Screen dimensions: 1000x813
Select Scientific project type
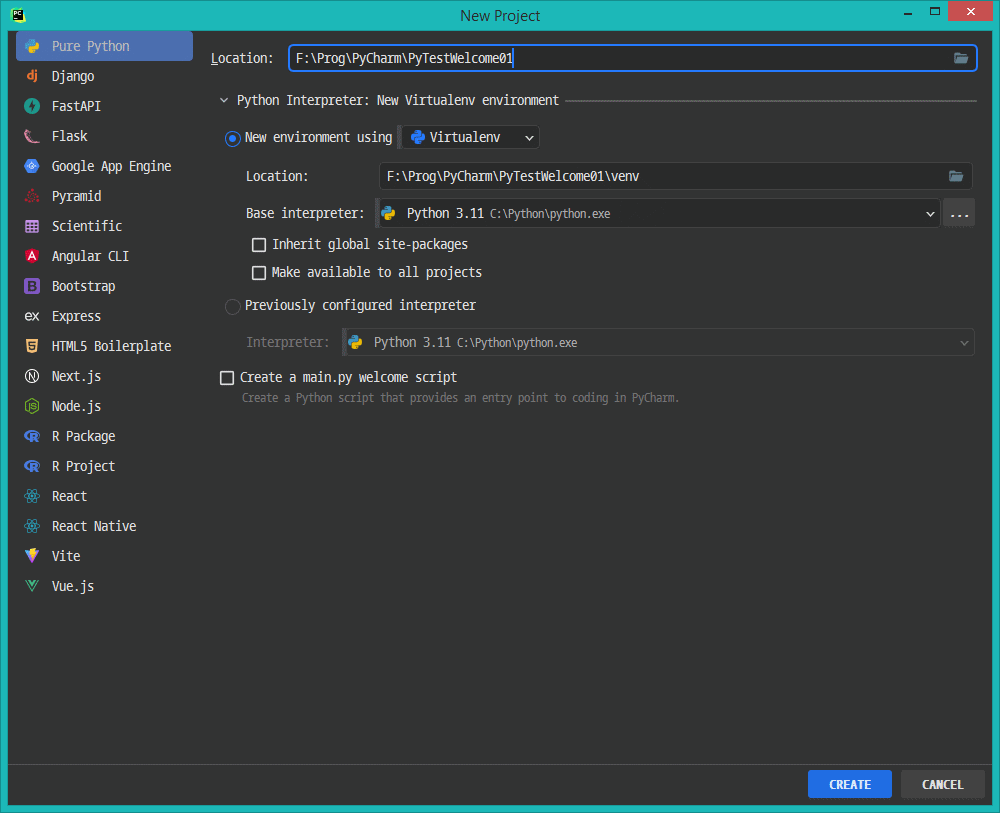tap(105, 226)
